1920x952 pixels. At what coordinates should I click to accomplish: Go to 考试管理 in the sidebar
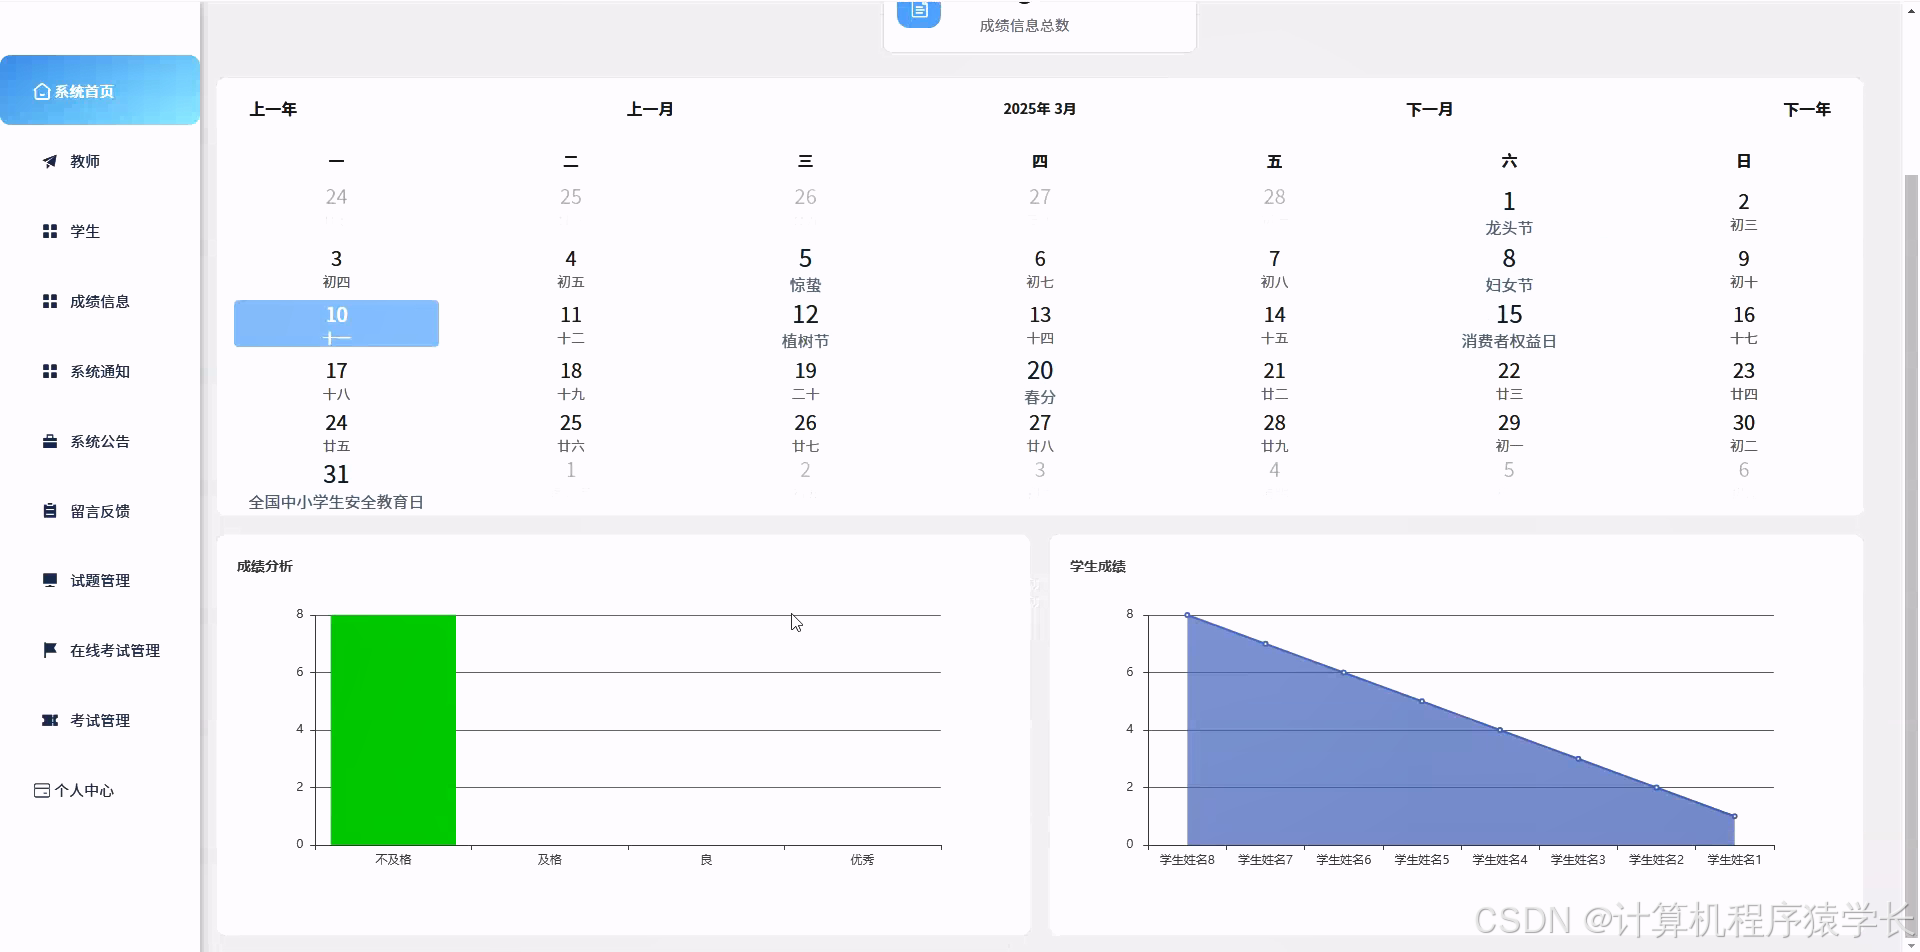point(100,720)
